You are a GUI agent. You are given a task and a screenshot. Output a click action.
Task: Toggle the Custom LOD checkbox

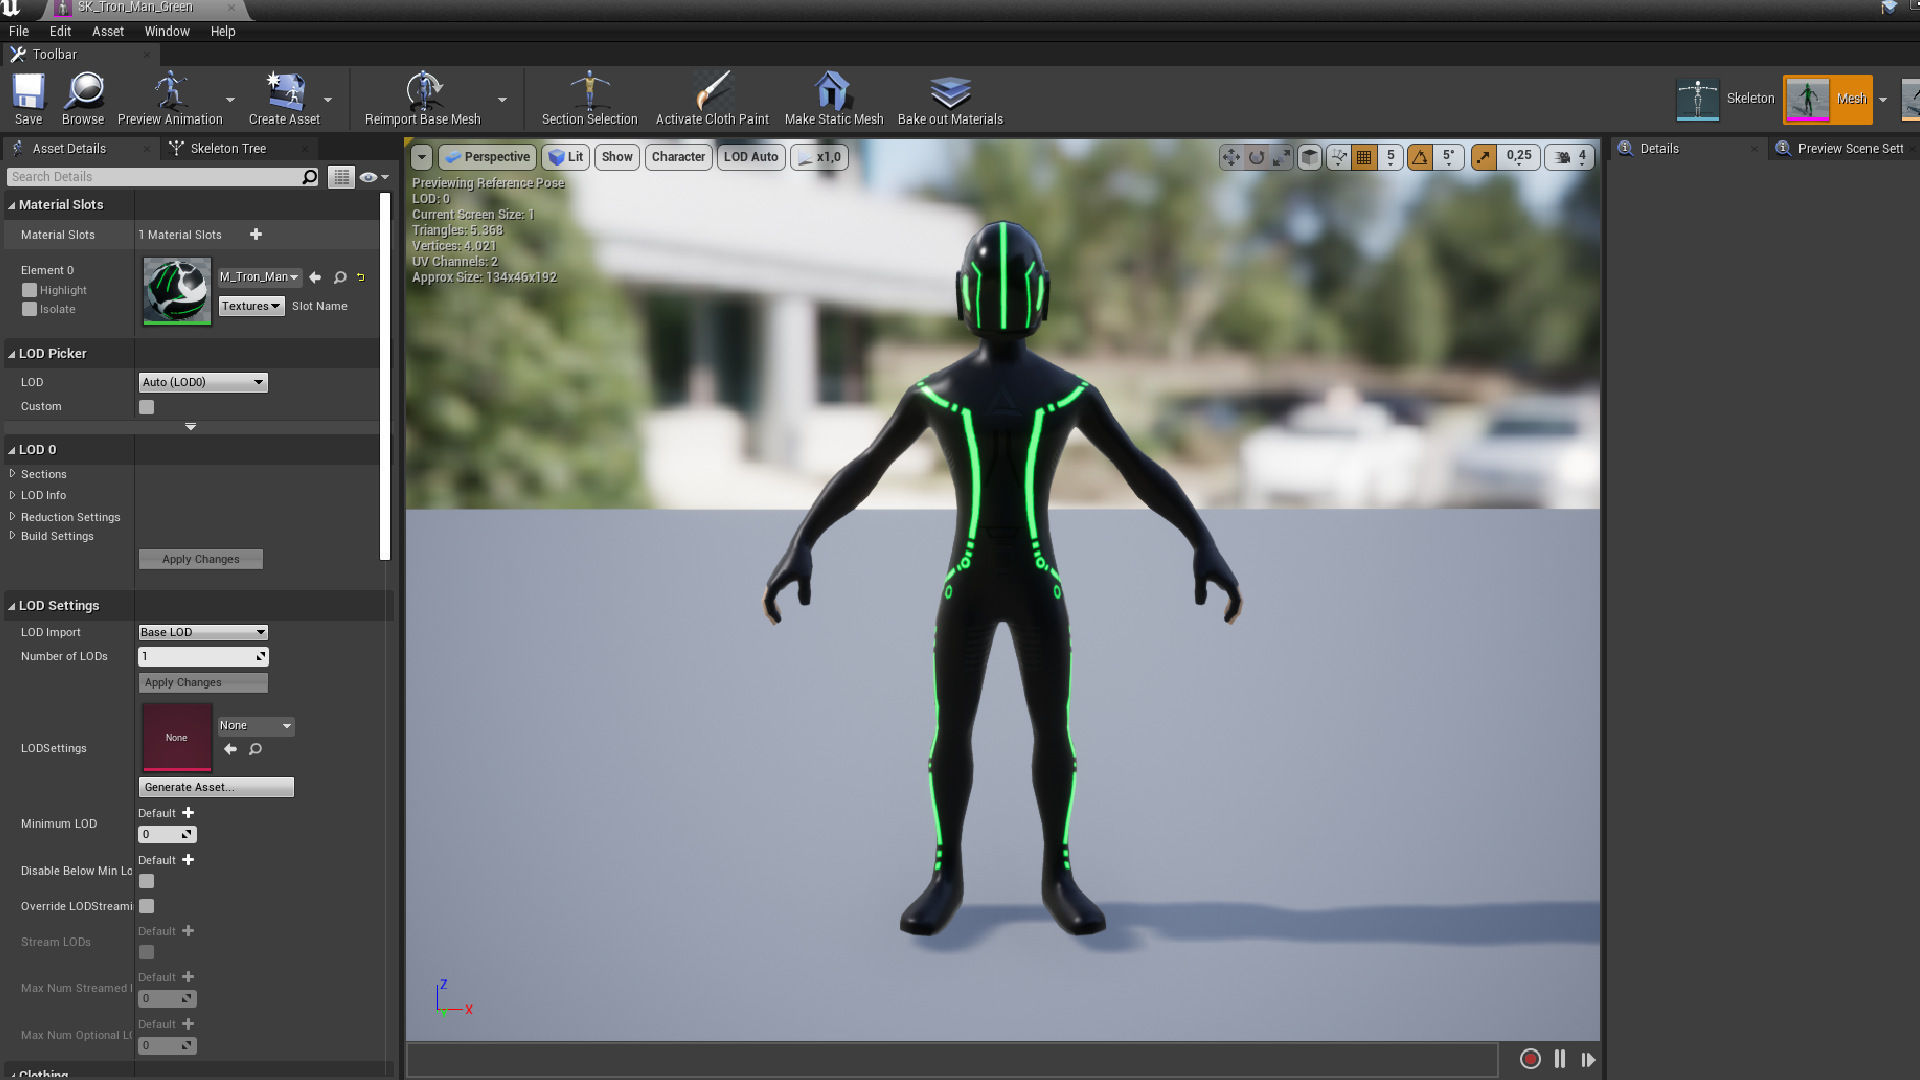point(147,407)
